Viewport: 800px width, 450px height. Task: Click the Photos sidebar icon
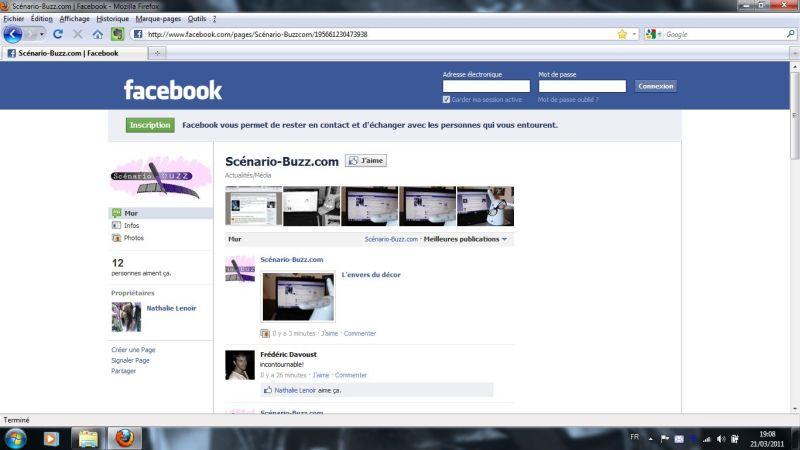coord(116,238)
